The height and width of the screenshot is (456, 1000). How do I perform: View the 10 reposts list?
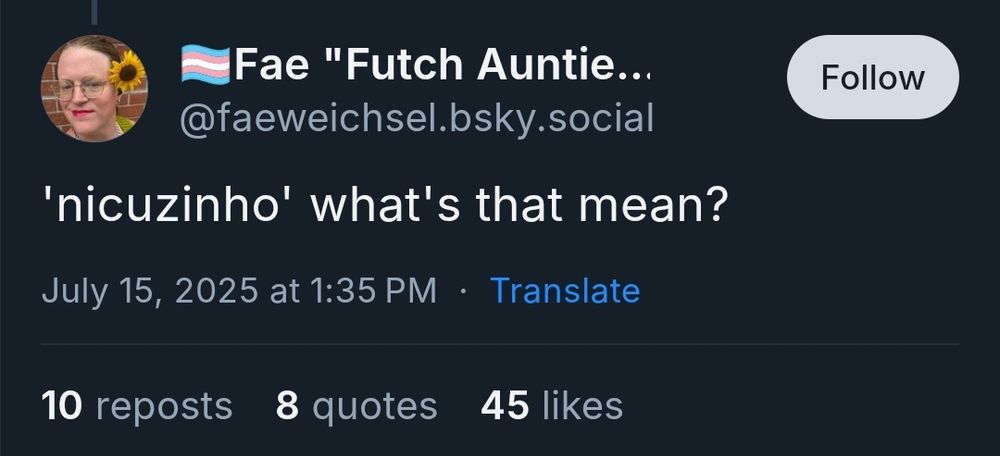coord(137,406)
